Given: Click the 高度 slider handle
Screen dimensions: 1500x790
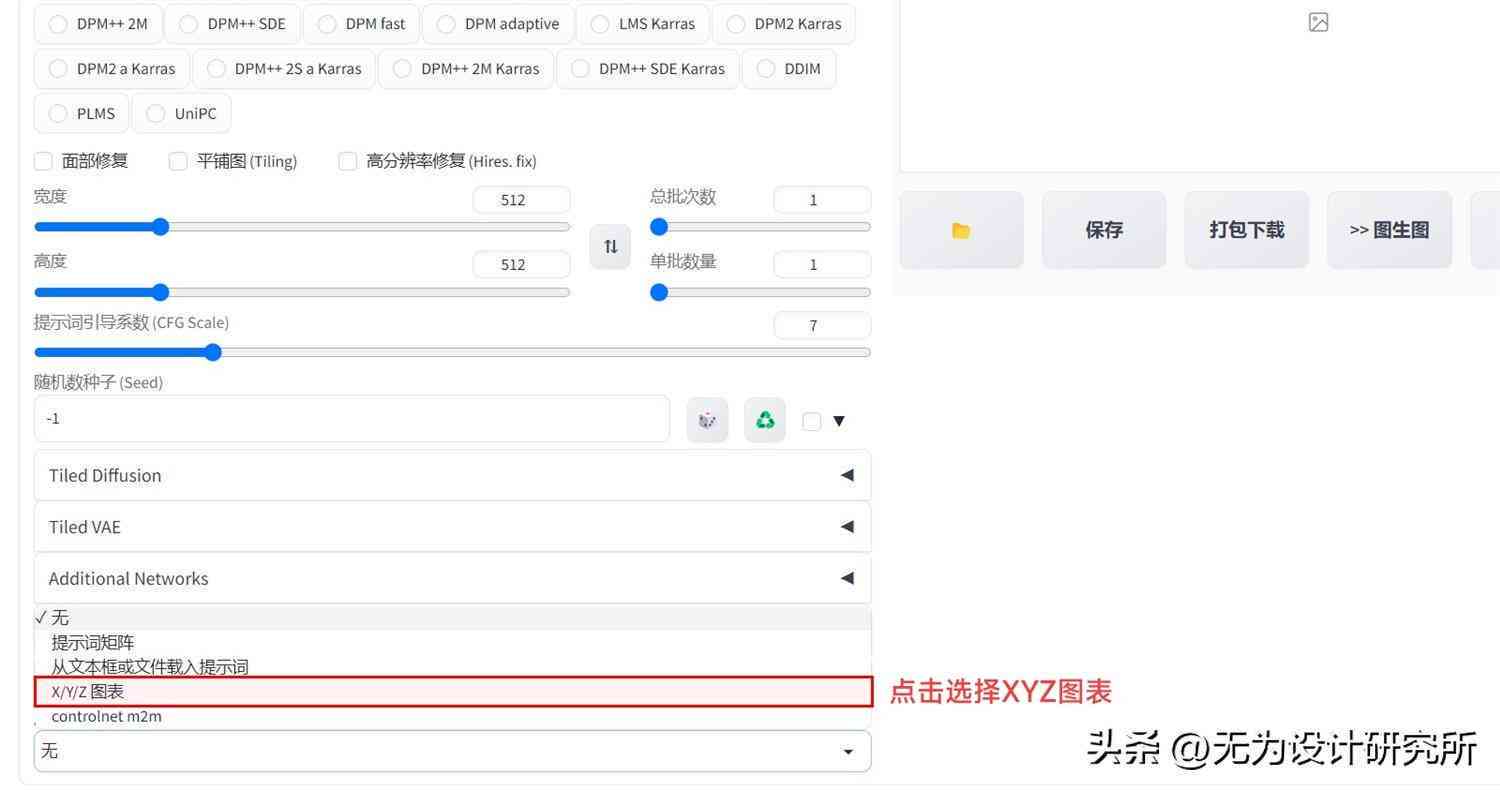Looking at the screenshot, I should 160,292.
